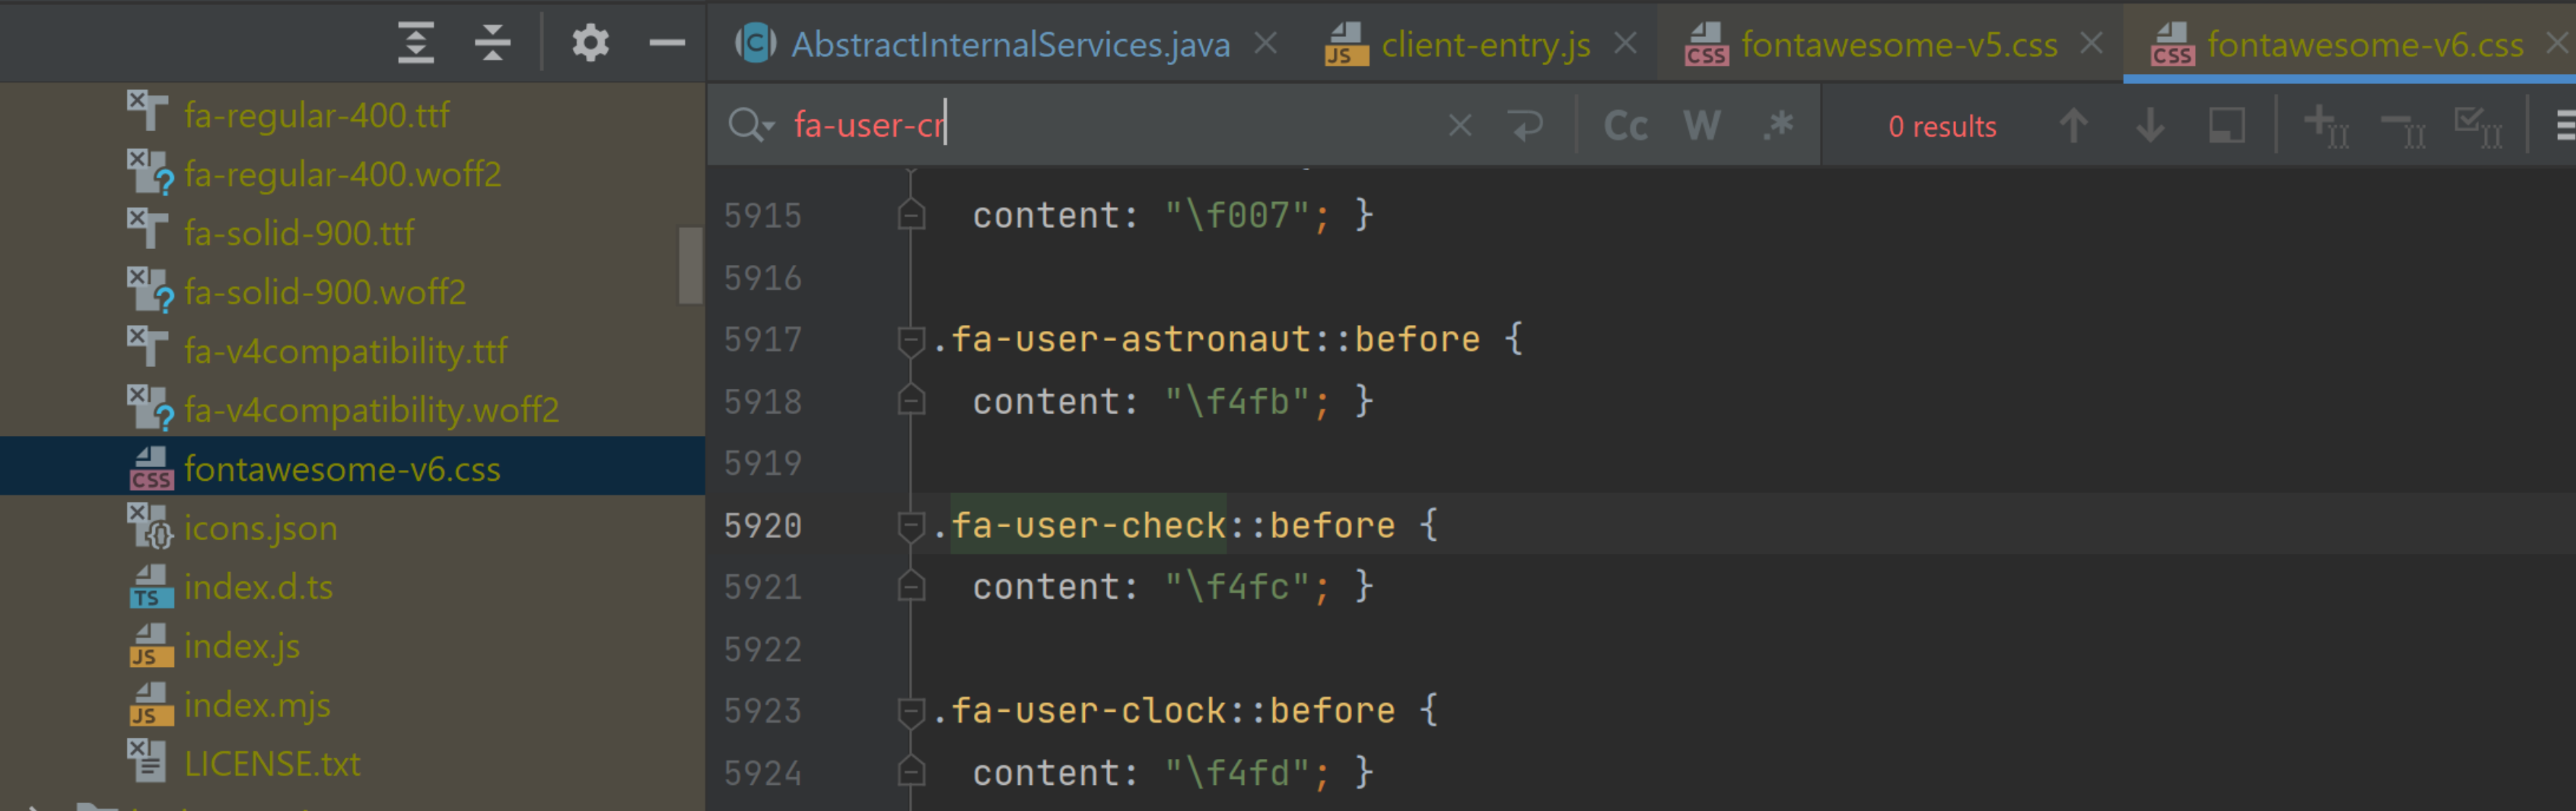This screenshot has height=811, width=2576.
Task: Toggle whole Words search option
Action: (1701, 126)
